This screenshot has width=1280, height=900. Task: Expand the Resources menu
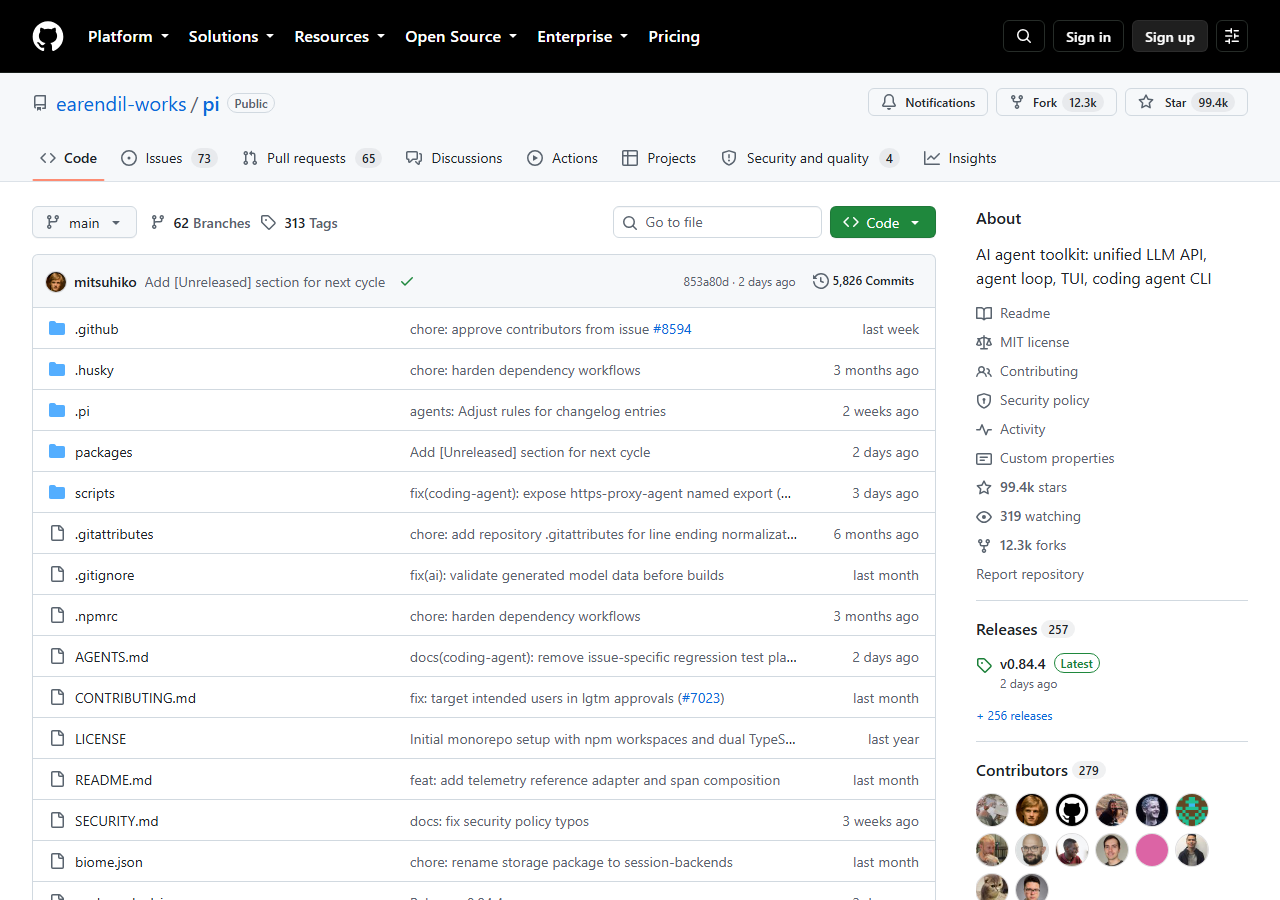[x=339, y=37]
